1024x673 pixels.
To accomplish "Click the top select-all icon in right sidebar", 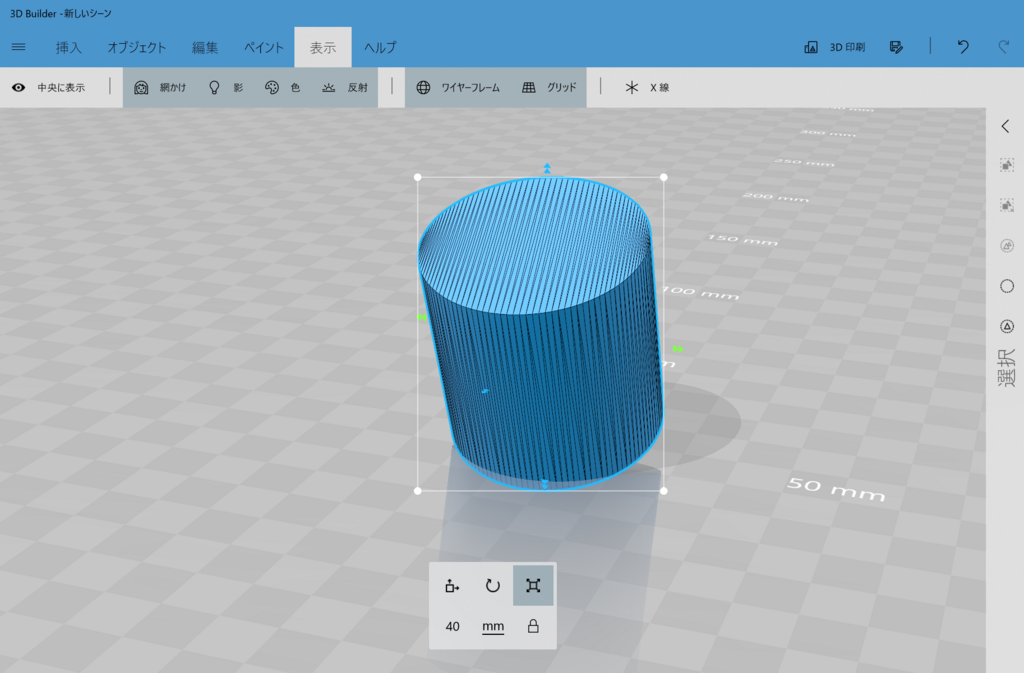I will tap(1007, 165).
